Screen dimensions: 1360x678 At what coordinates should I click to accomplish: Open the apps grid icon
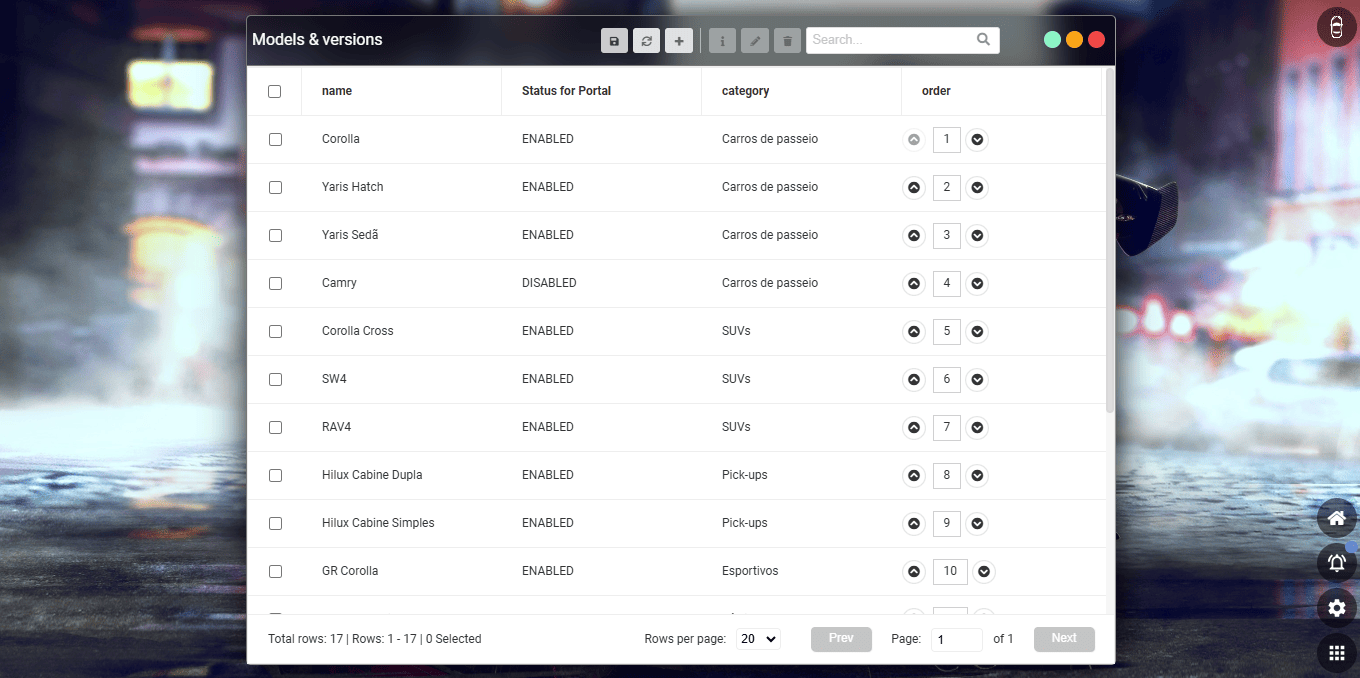pyautogui.click(x=1337, y=654)
